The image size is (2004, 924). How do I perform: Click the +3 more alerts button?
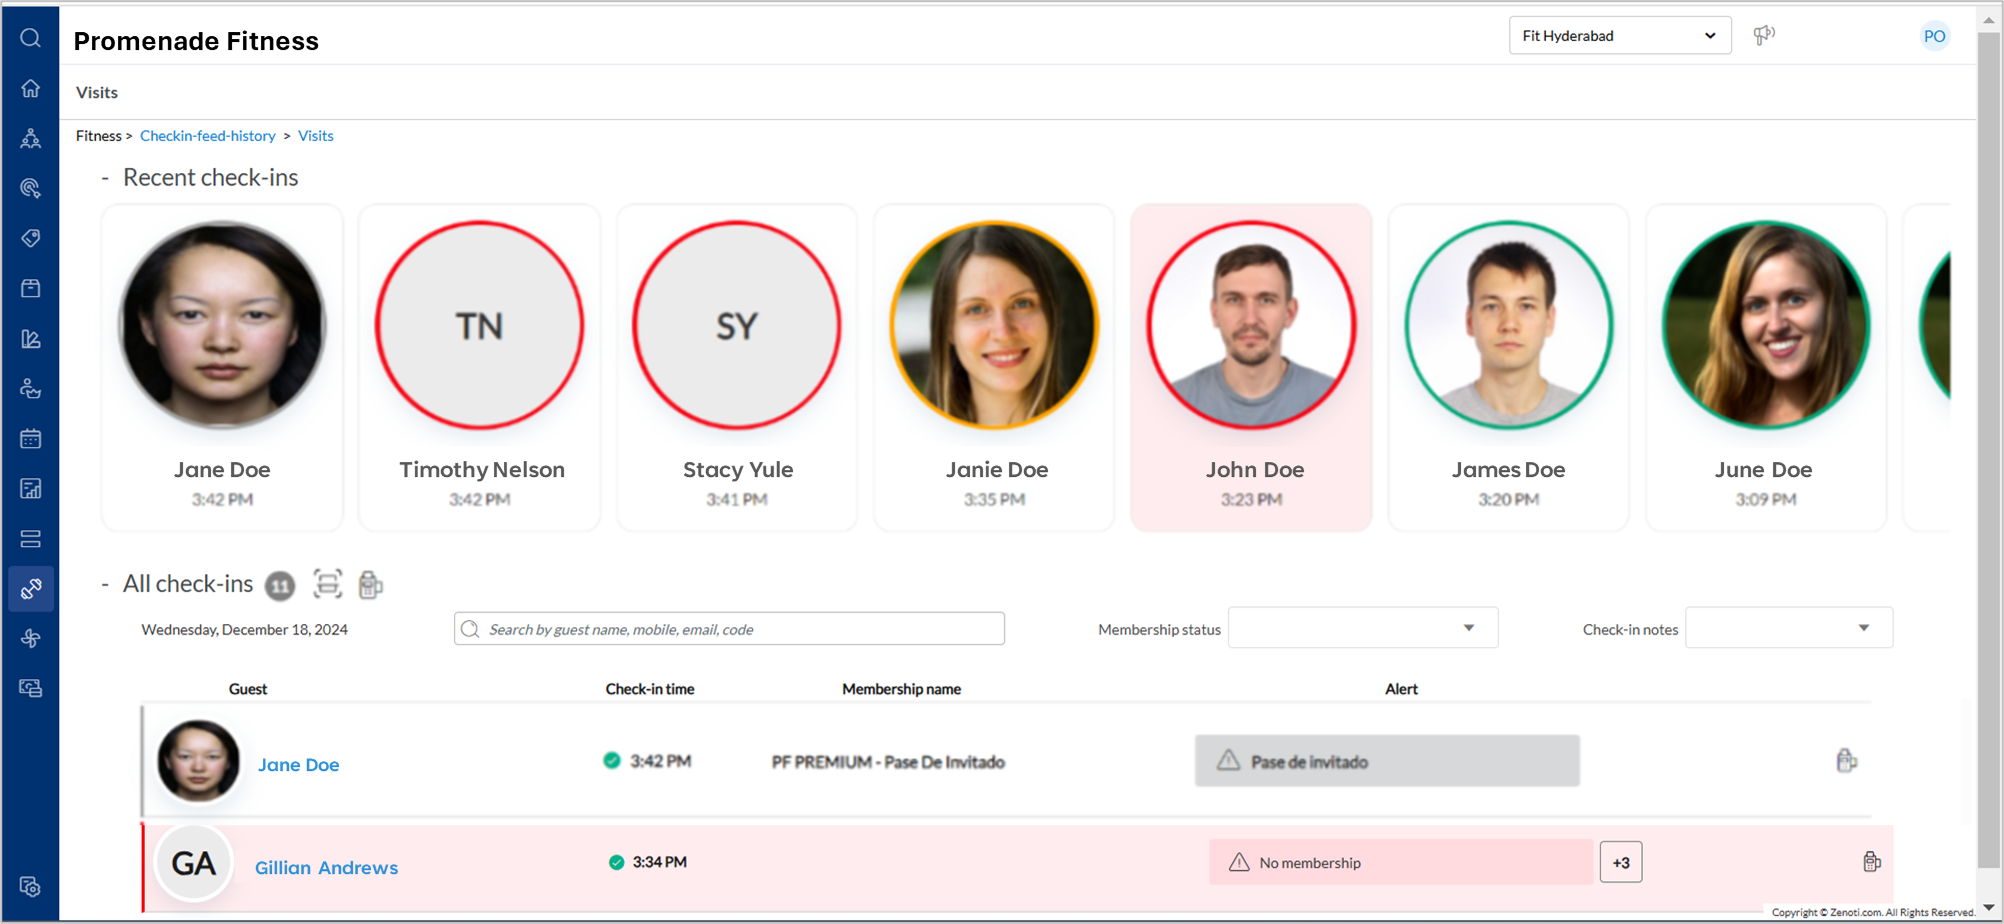tap(1621, 862)
